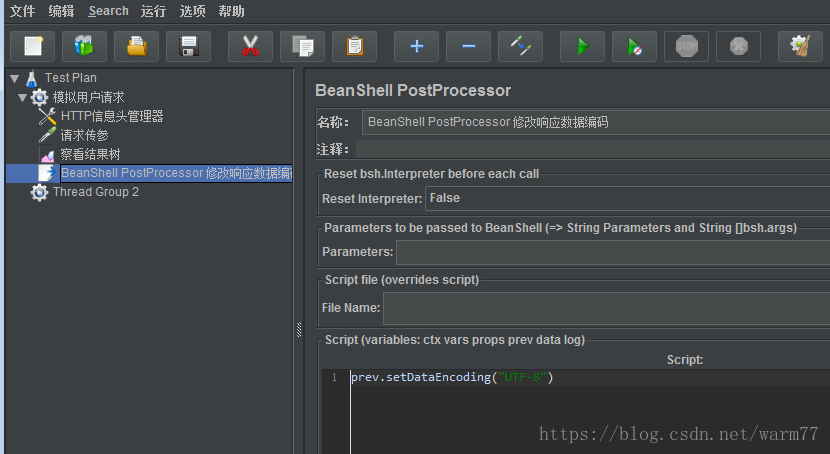Open the 选项 menu
Viewport: 830px width, 454px height.
193,11
